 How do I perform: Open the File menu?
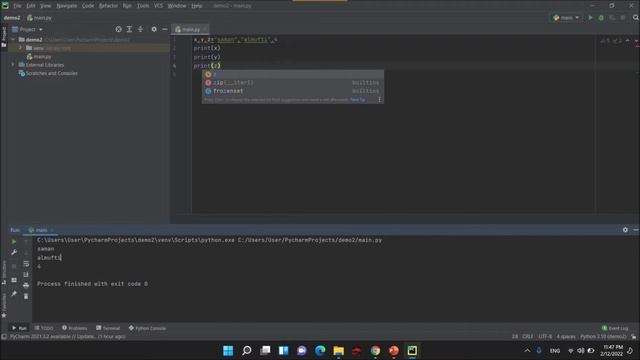(17, 6)
